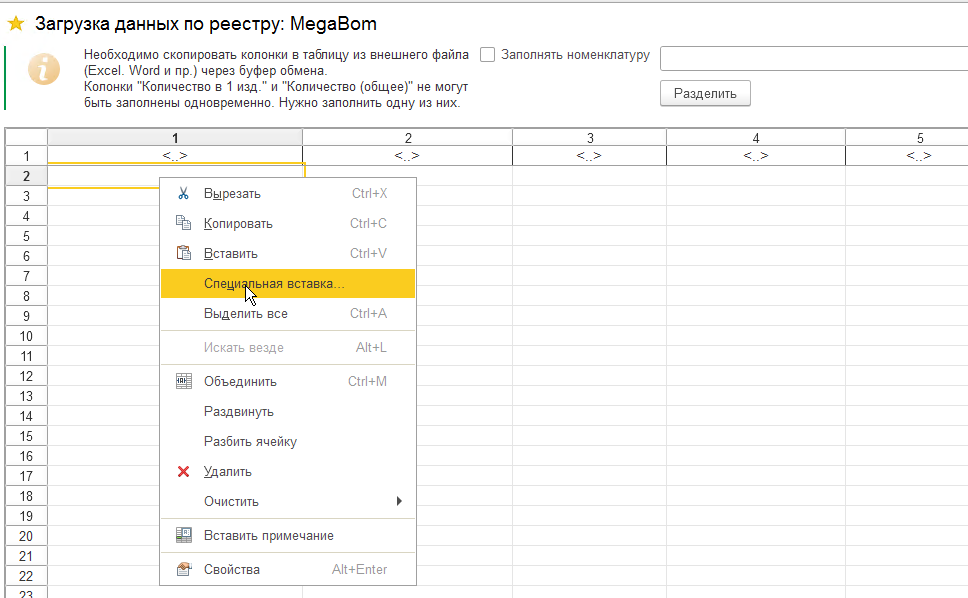
Task: Select Разбить ячейку menu item
Action: pyautogui.click(x=250, y=442)
